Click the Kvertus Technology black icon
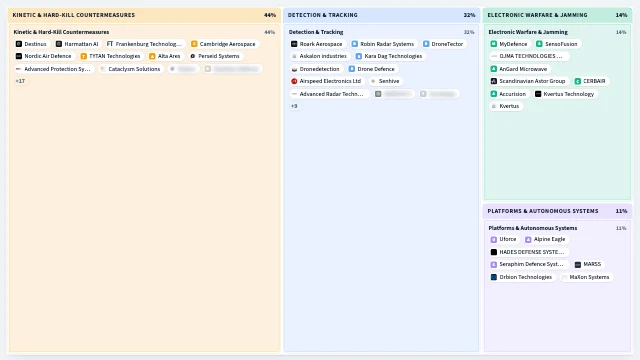This screenshot has width=640, height=360. click(538, 94)
